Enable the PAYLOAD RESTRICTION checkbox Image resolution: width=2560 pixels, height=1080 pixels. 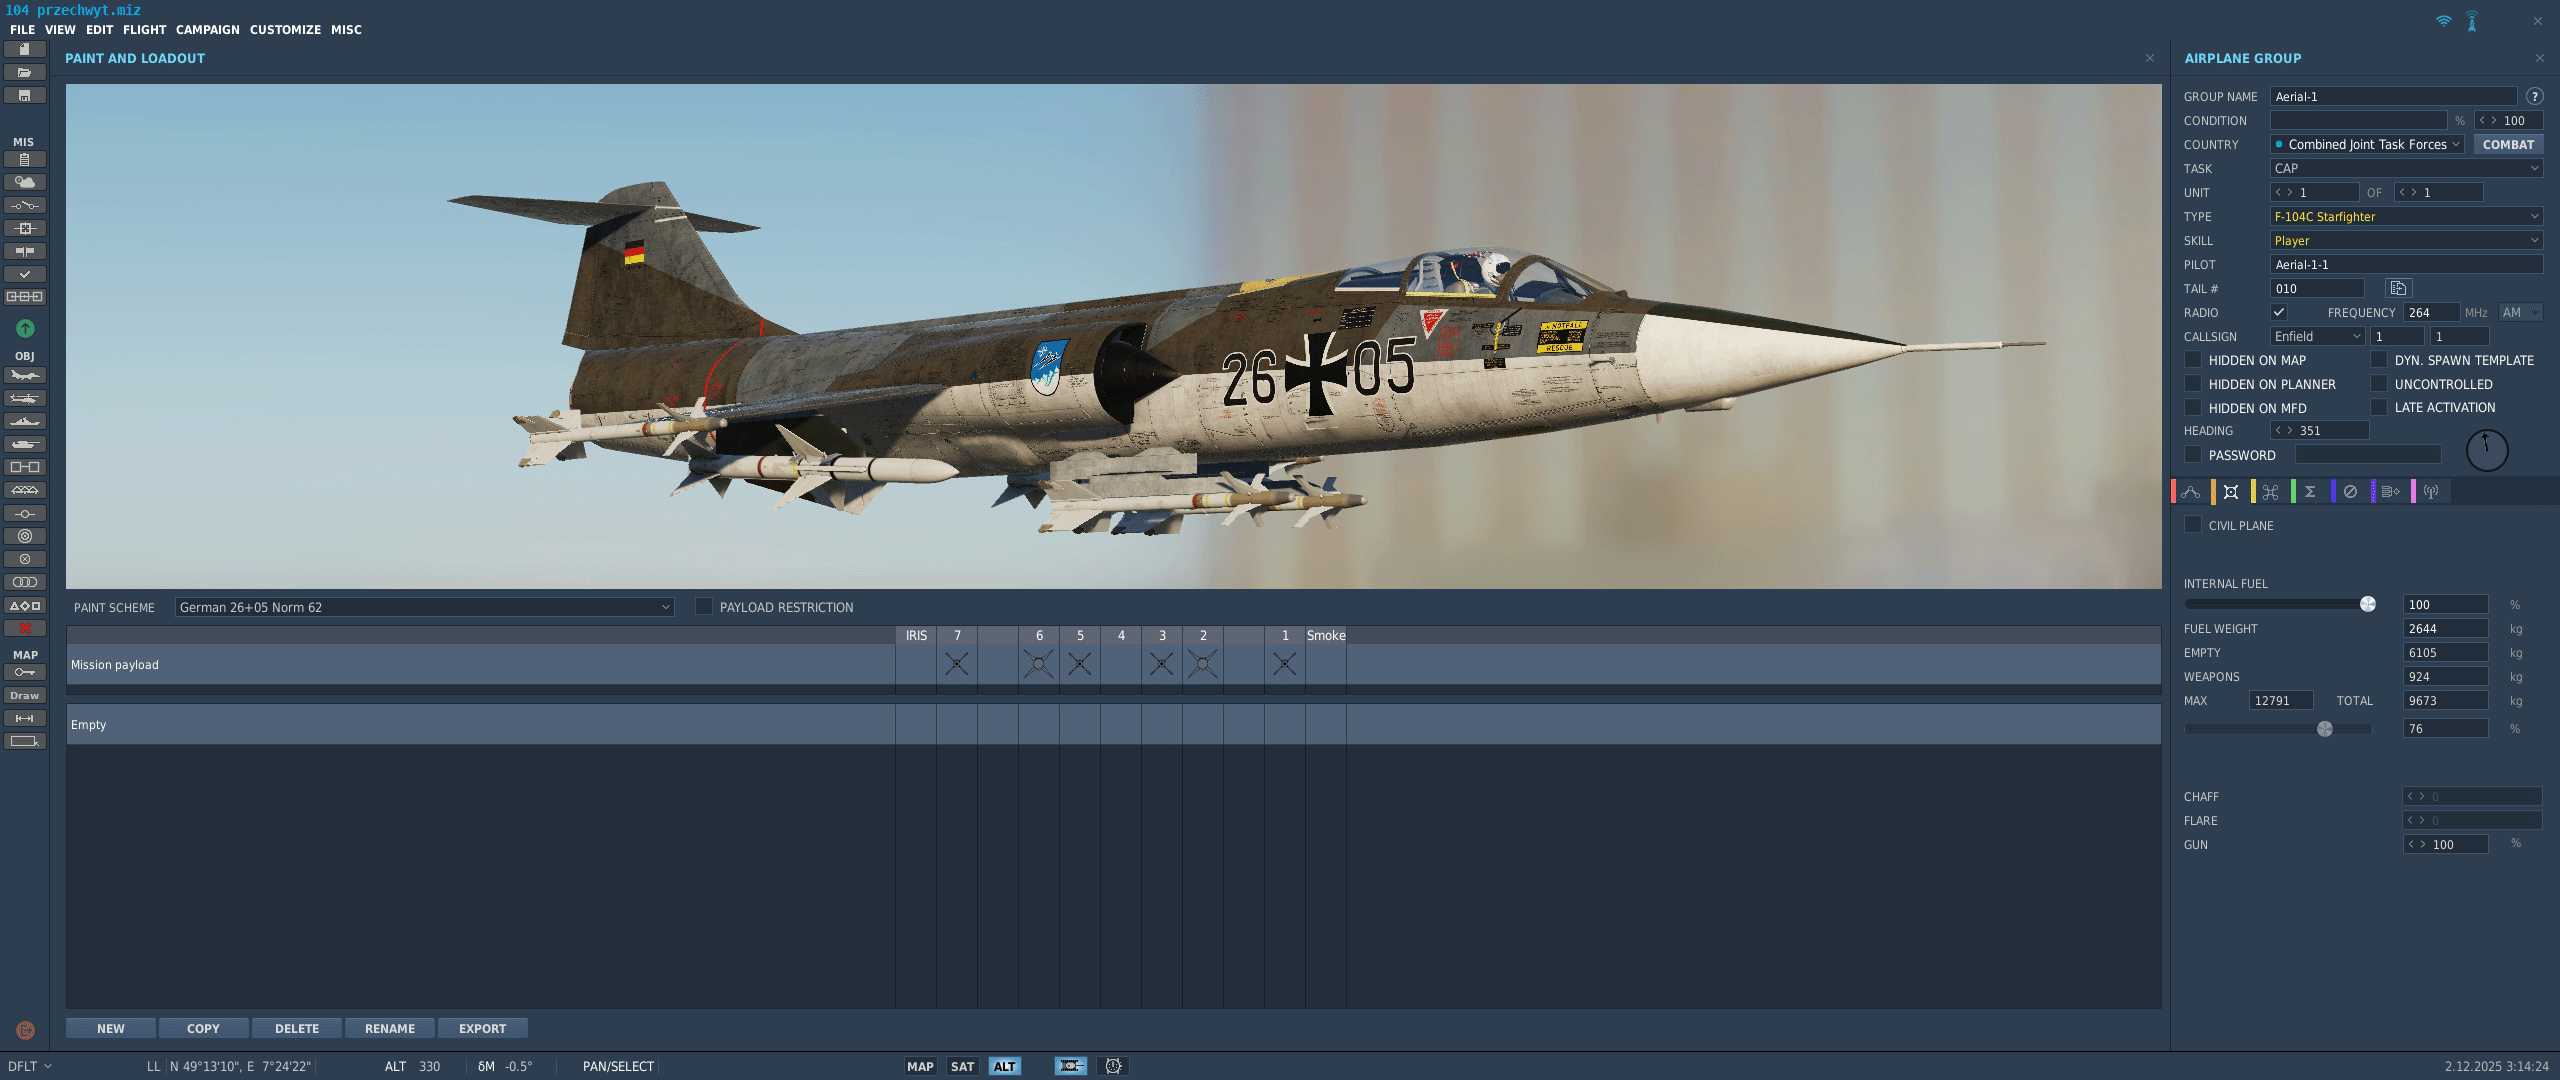coord(704,607)
